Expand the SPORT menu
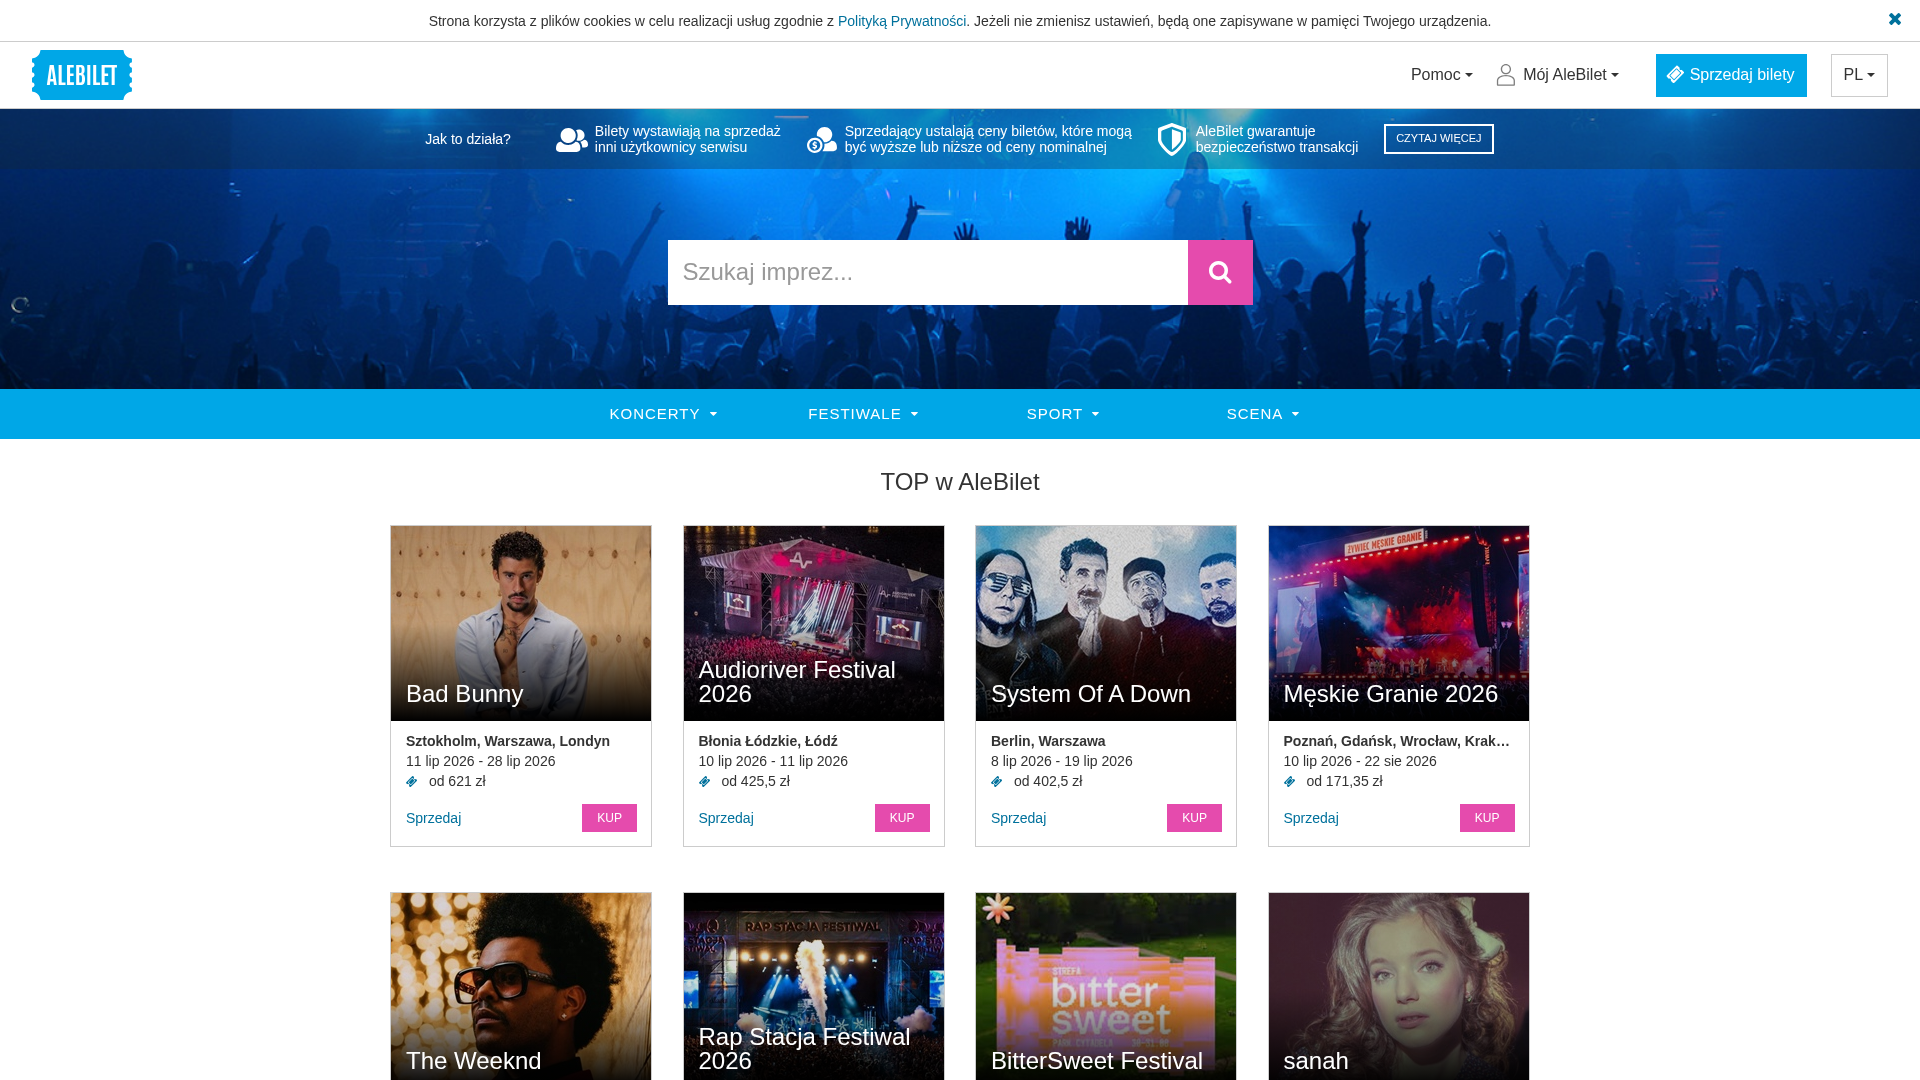 pyautogui.click(x=1063, y=414)
